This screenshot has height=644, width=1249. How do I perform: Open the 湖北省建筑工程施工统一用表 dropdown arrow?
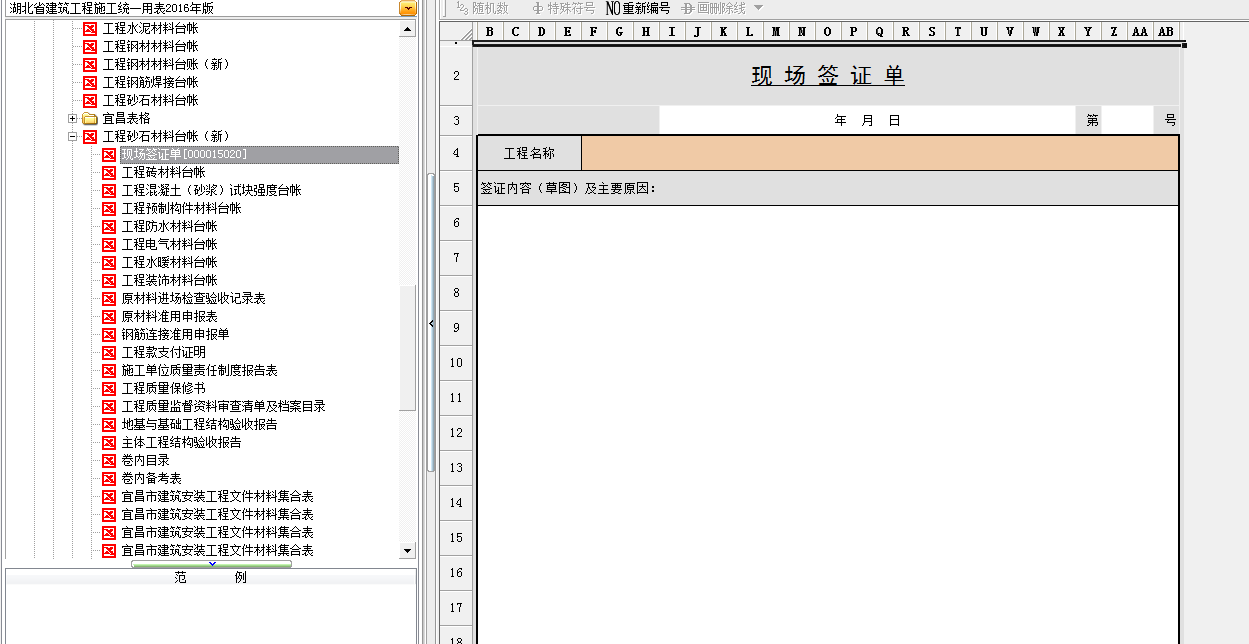click(x=407, y=8)
